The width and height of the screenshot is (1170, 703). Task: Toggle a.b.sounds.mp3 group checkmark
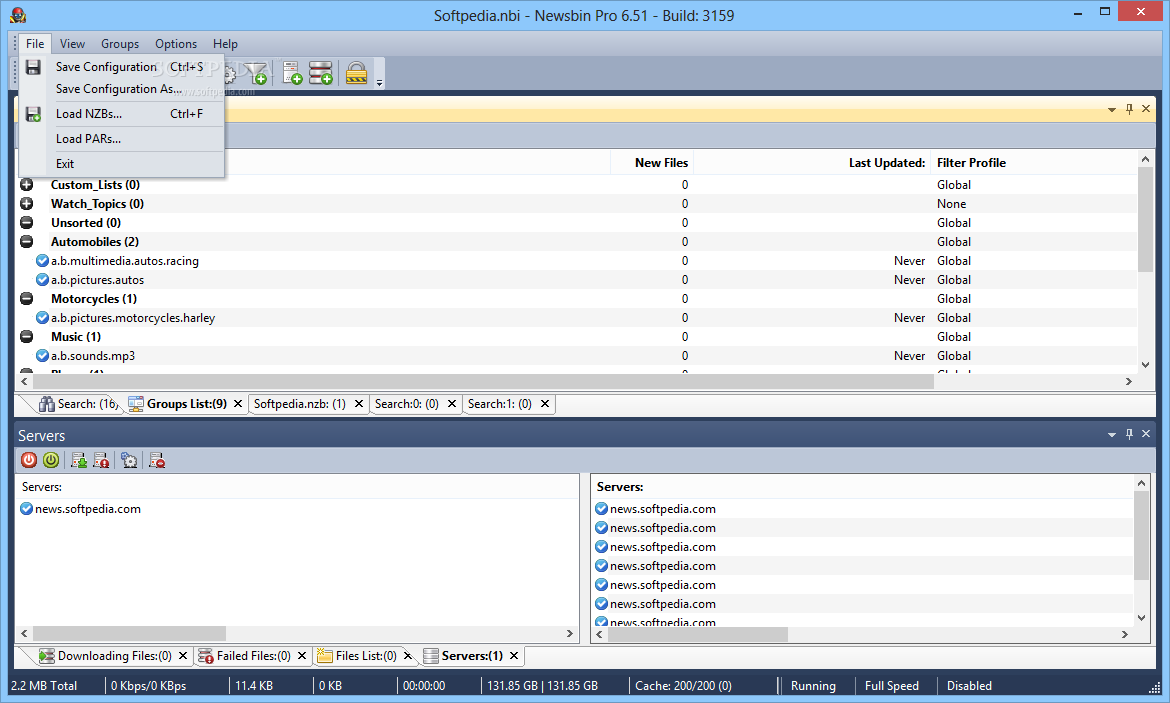pos(43,356)
